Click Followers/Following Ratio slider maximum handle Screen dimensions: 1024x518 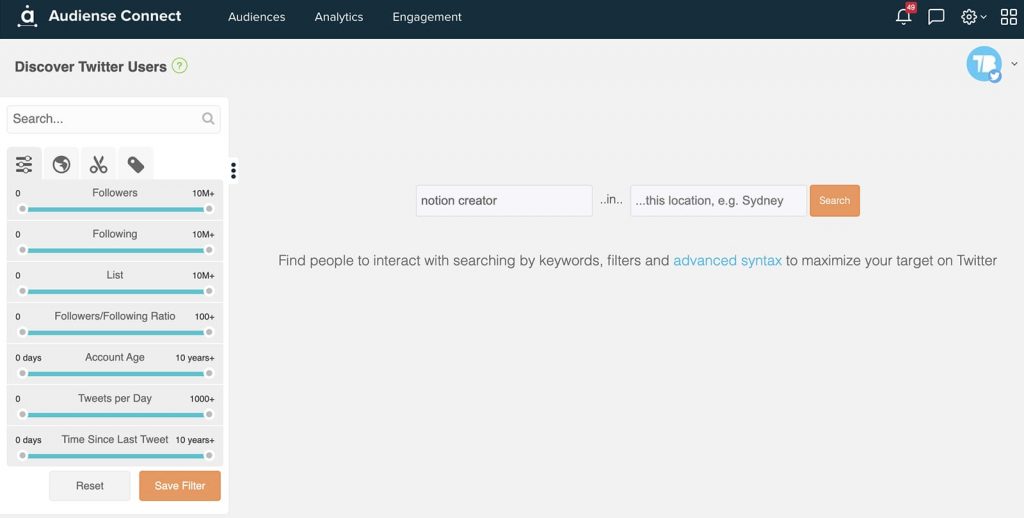coord(209,332)
